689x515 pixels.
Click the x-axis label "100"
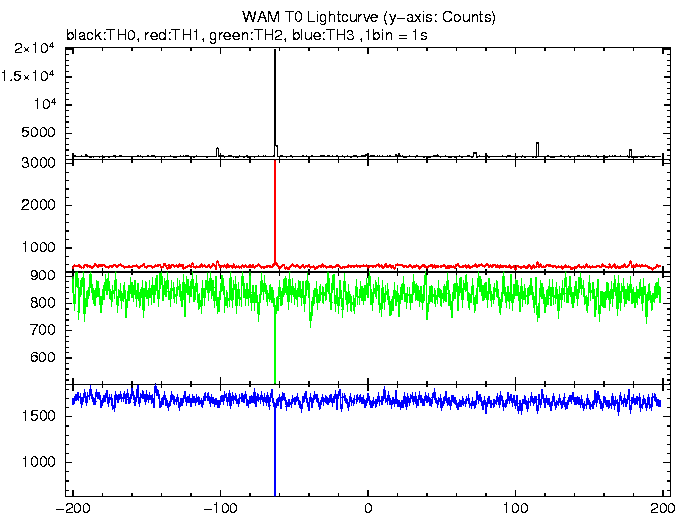(x=515, y=508)
